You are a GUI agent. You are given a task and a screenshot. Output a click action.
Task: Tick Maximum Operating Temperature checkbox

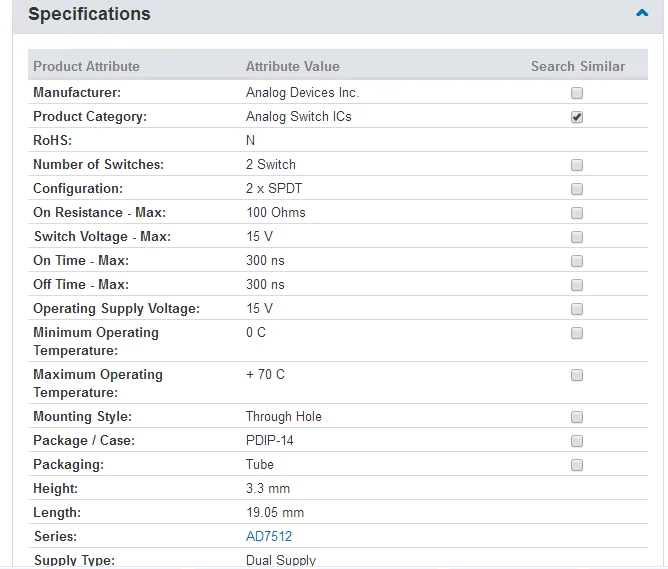577,375
